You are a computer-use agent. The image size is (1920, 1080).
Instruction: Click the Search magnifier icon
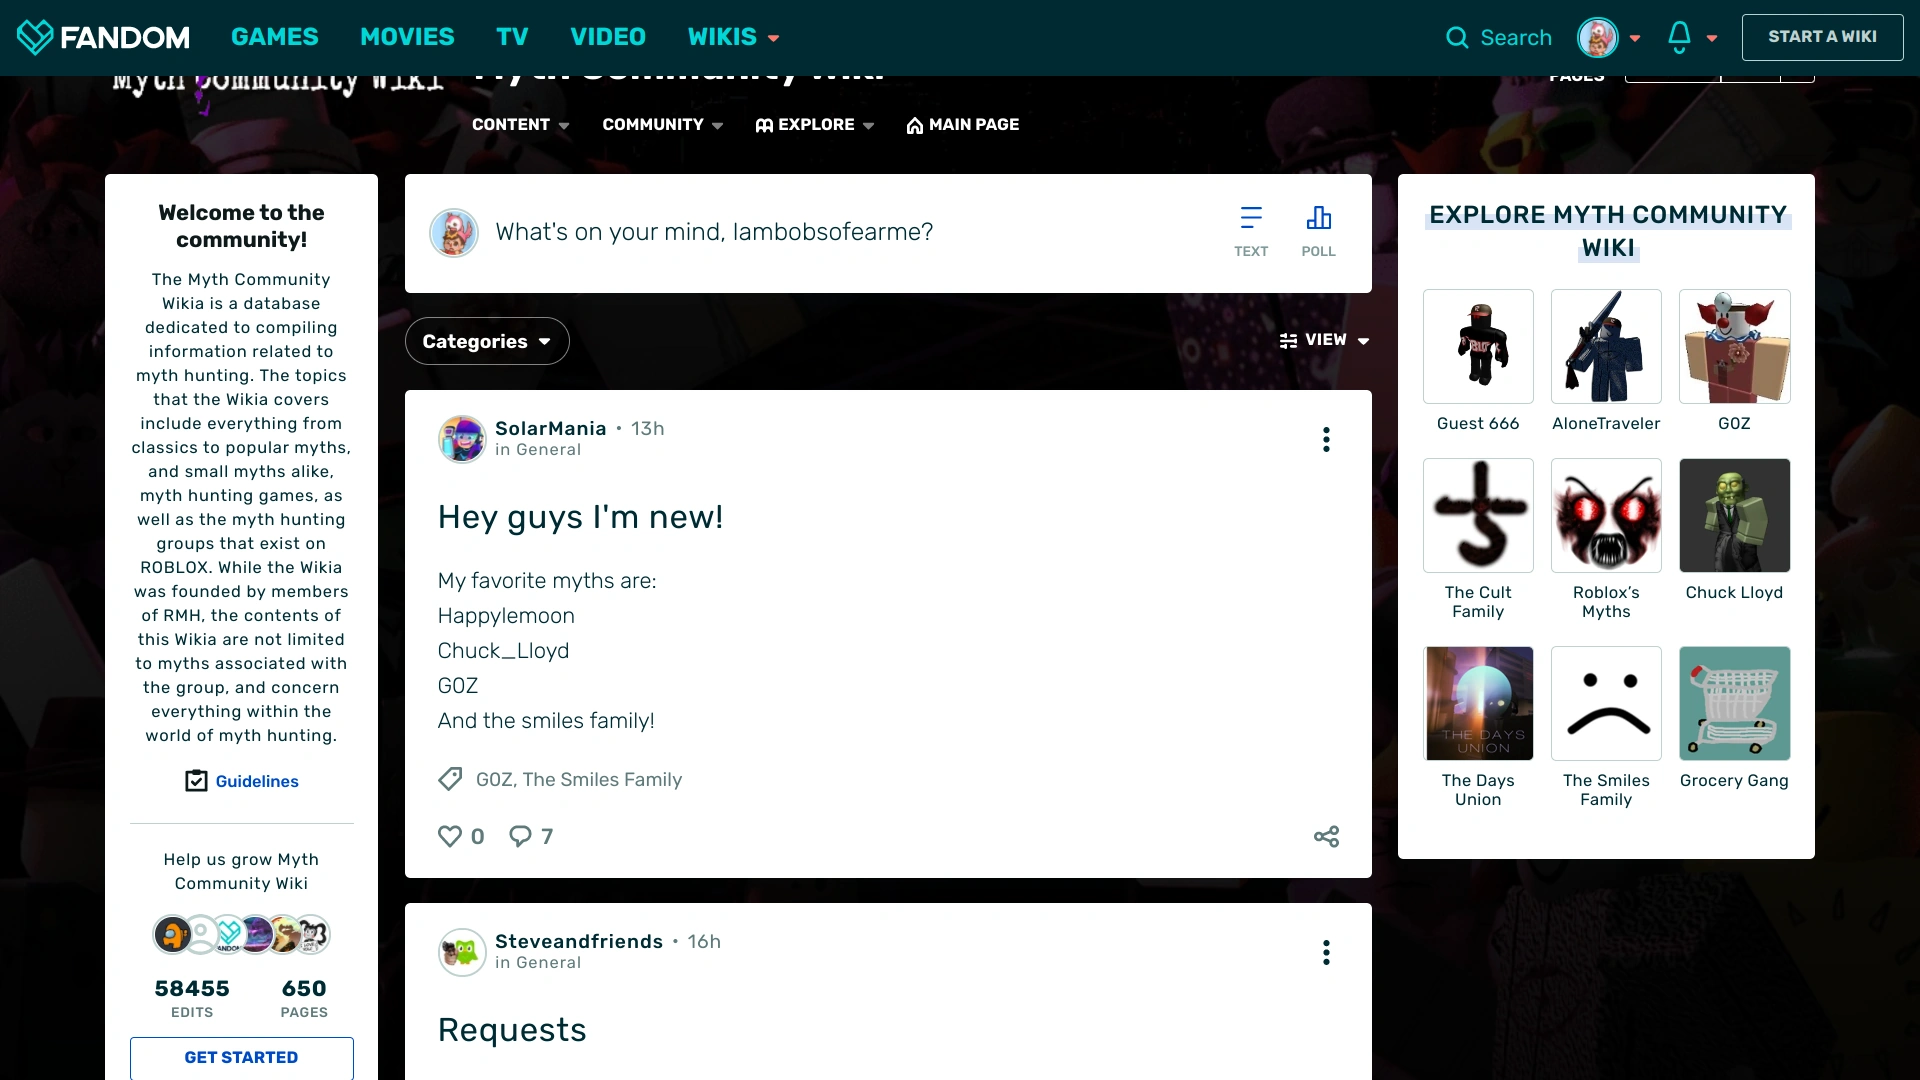click(1457, 38)
